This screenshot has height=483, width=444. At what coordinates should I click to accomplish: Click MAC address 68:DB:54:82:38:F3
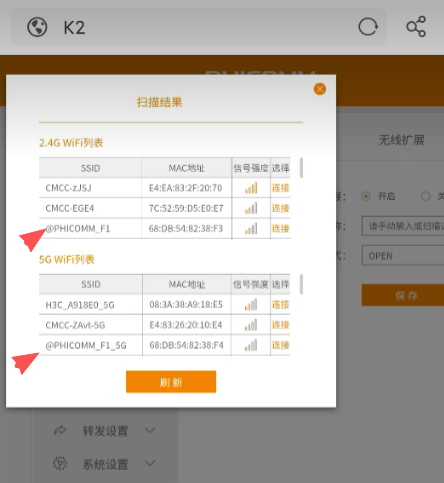click(x=186, y=229)
